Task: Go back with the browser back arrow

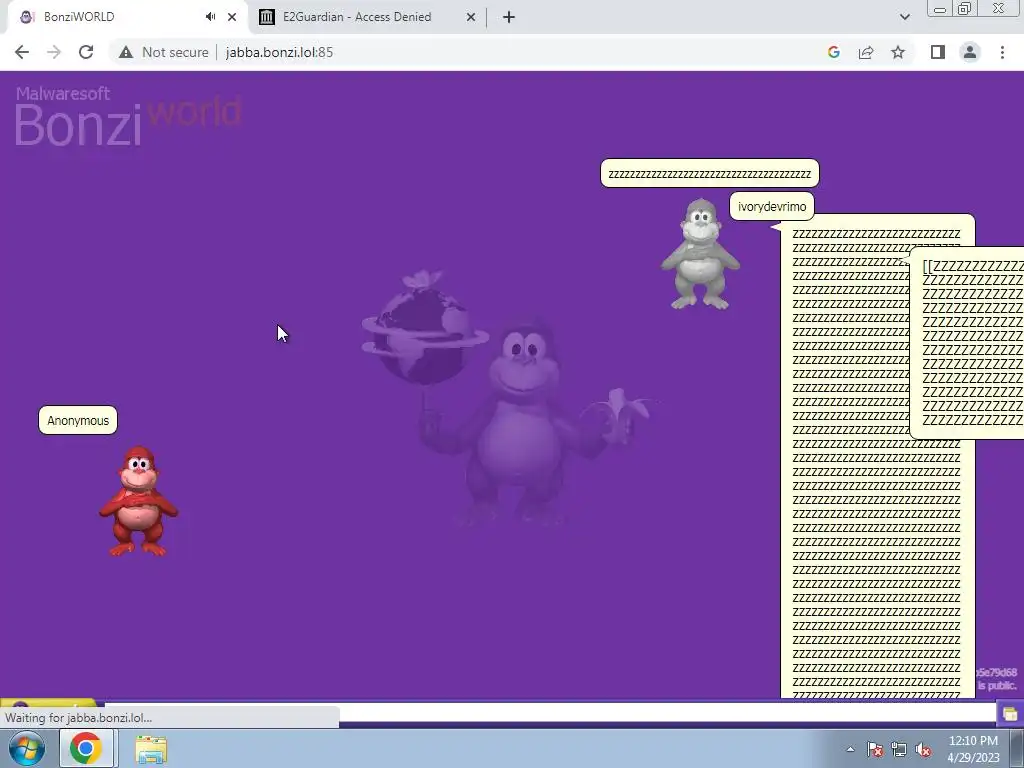Action: (x=22, y=52)
